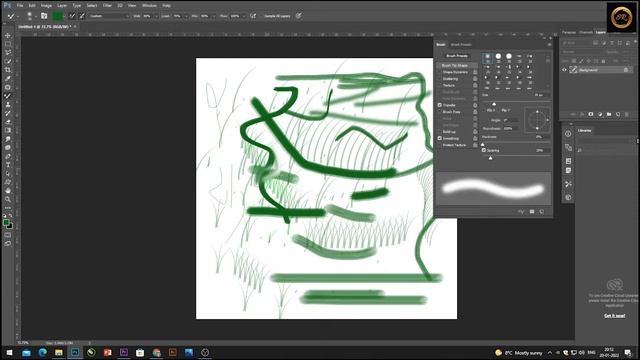The width and height of the screenshot is (640, 360).
Task: Click Clean brush after each stroke icon
Action: [82, 16]
